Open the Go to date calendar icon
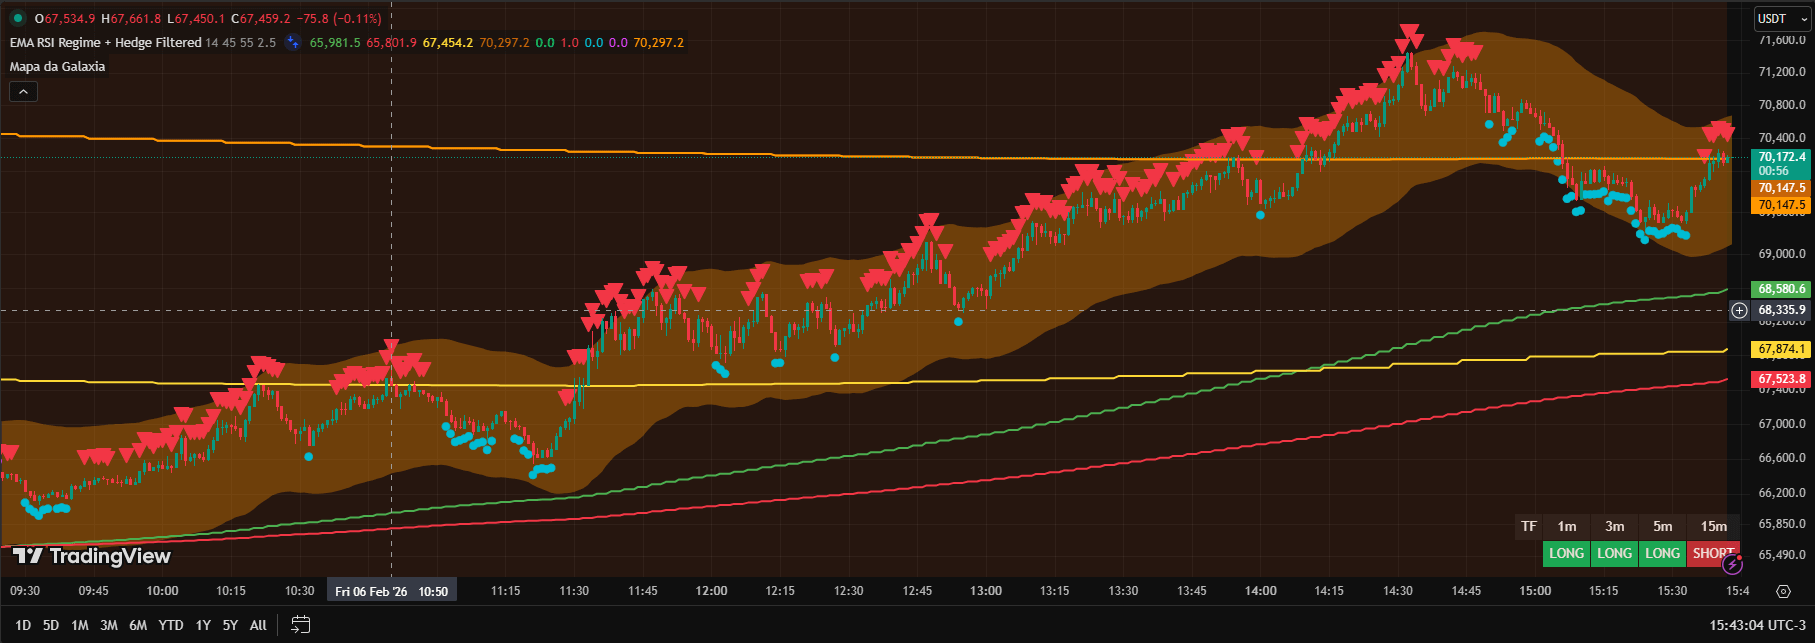The image size is (1815, 643). (x=300, y=625)
